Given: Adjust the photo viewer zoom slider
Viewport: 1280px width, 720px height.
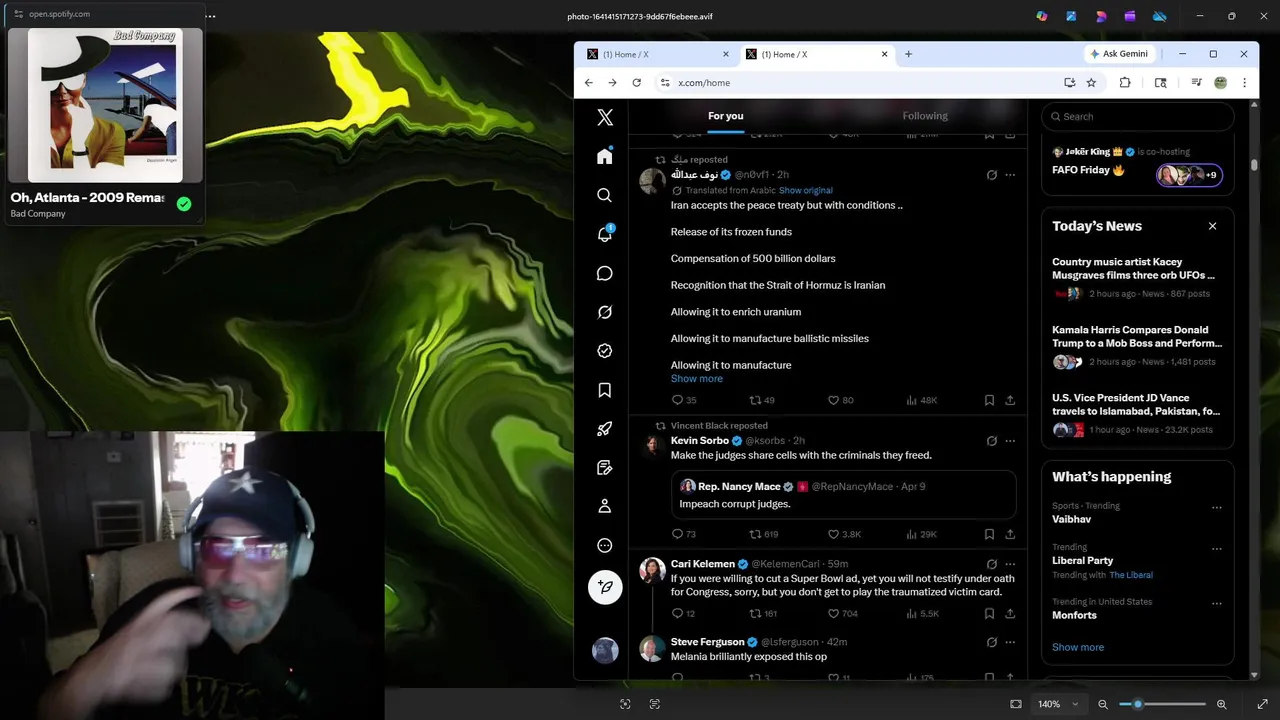Looking at the screenshot, I should click(1162, 704).
